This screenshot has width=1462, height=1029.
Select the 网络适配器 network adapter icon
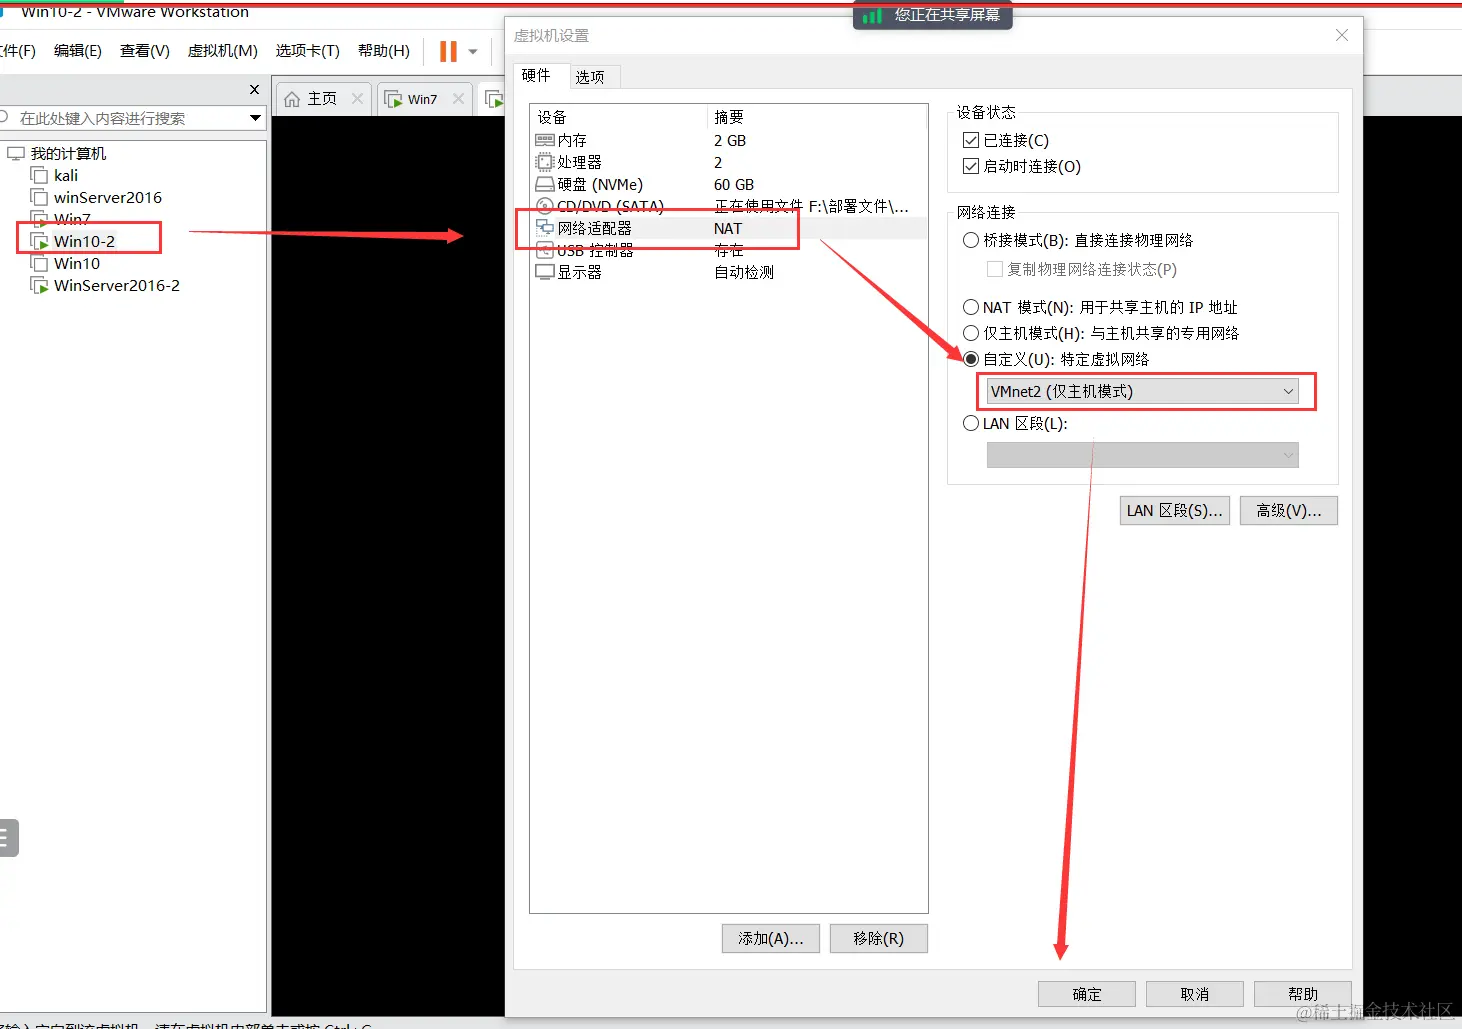coord(546,228)
